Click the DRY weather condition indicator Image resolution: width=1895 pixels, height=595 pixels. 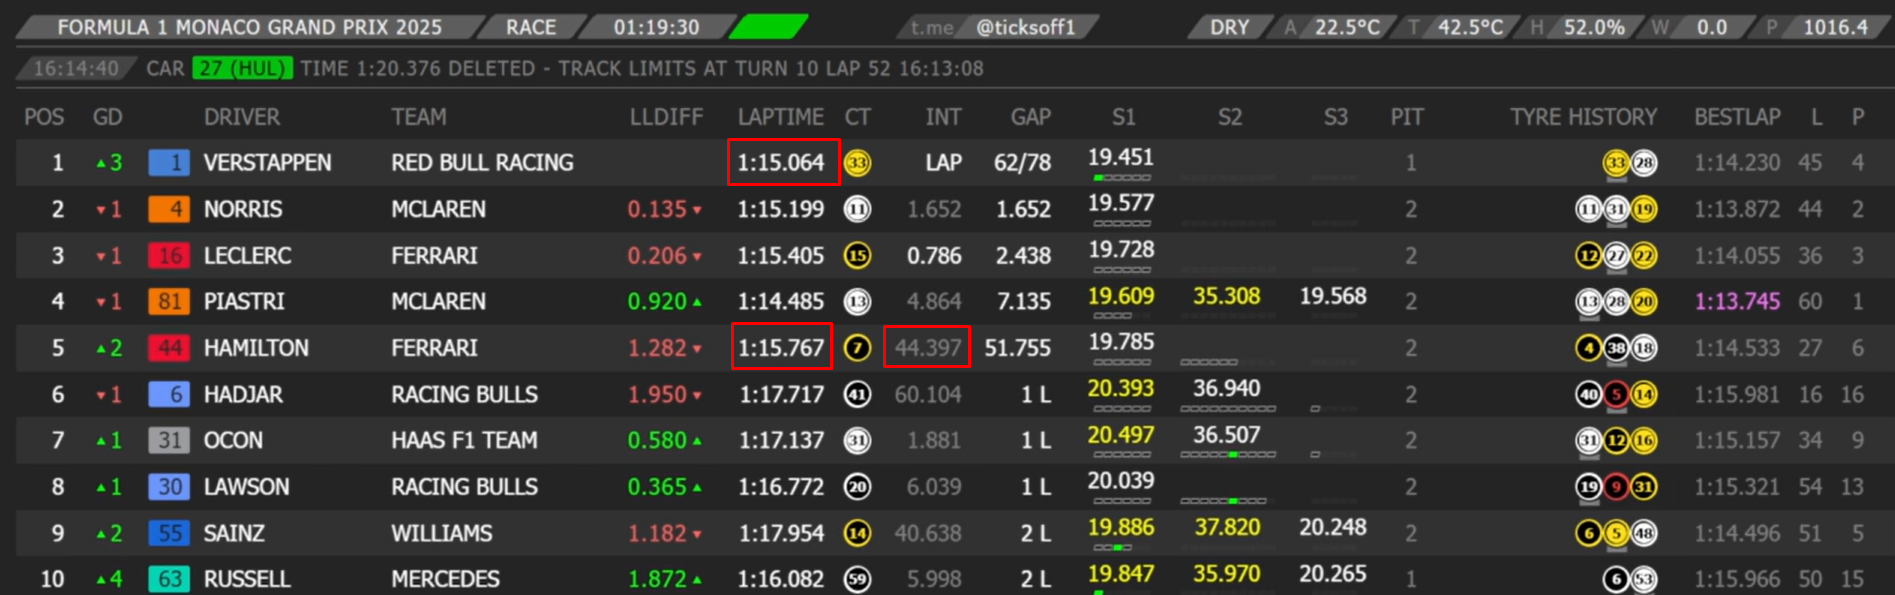point(1229,27)
